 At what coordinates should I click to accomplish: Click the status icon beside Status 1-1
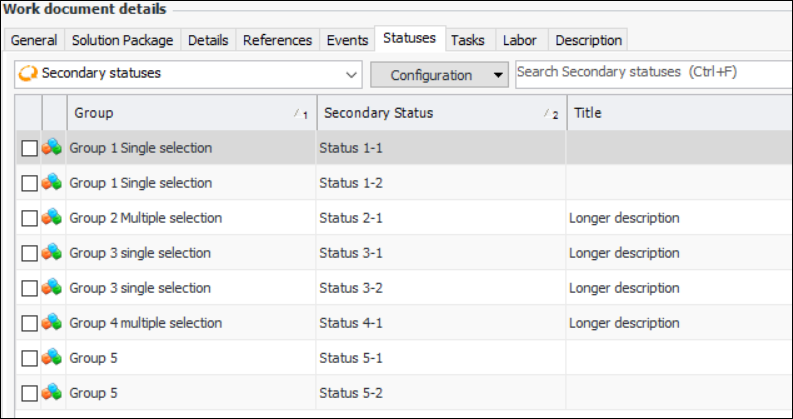52,148
